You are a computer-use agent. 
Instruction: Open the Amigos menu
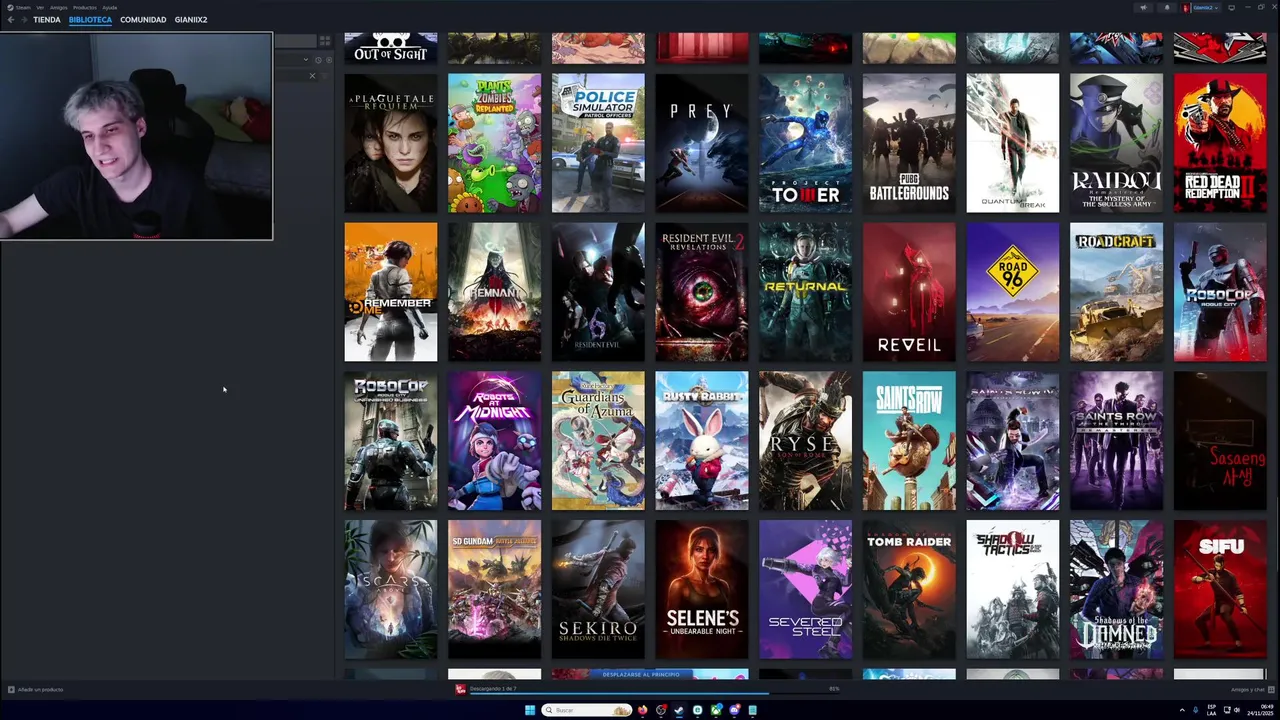[59, 7]
